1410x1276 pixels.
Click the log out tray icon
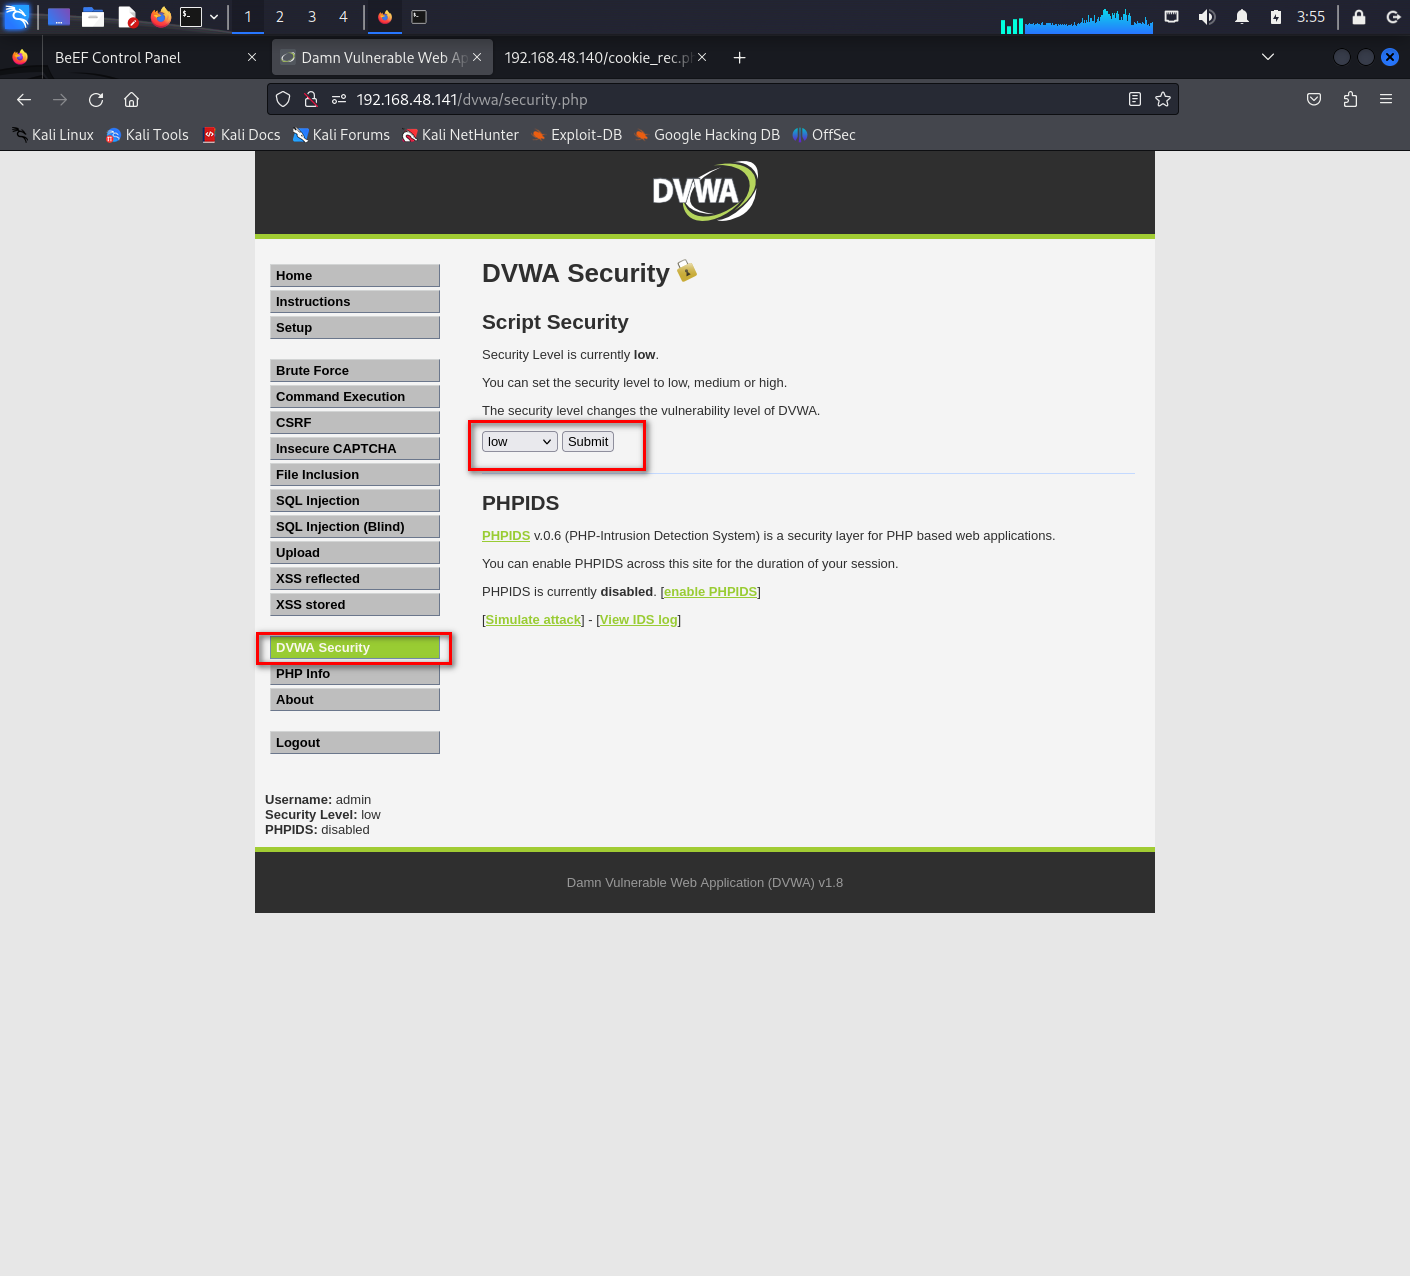click(x=1393, y=17)
